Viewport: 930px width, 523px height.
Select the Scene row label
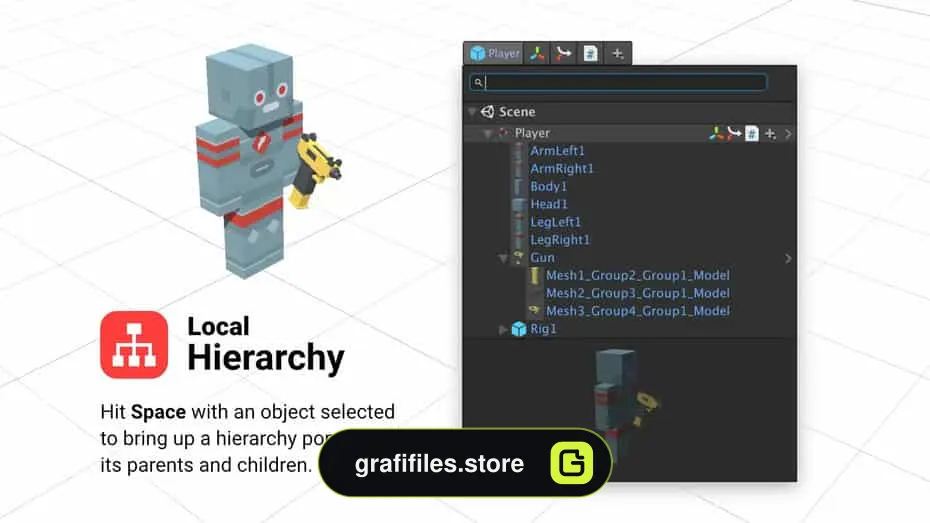tap(517, 111)
